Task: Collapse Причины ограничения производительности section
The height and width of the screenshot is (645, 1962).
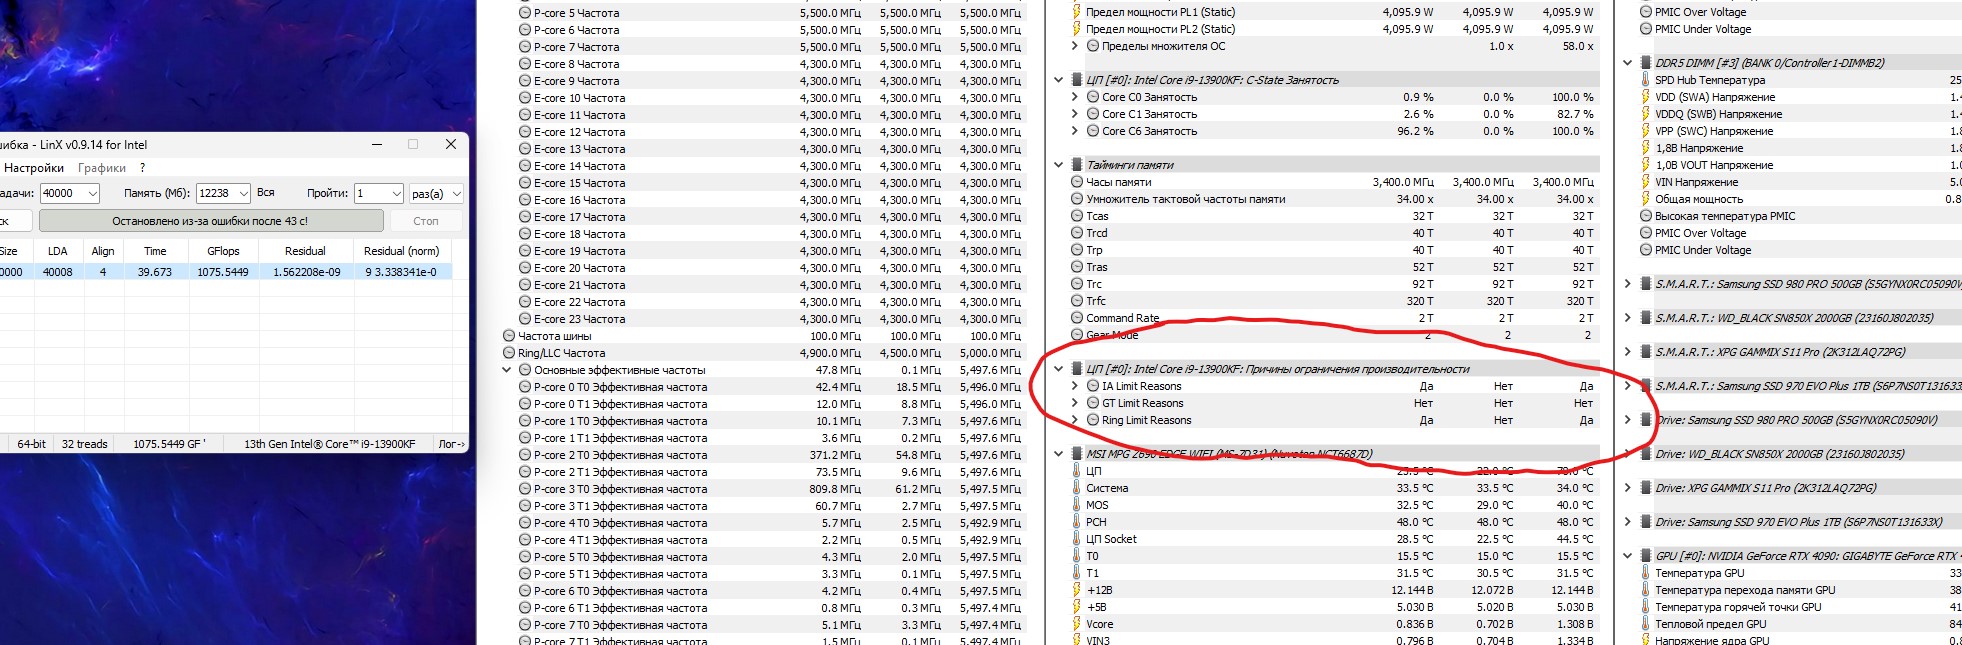Action: pos(1058,369)
